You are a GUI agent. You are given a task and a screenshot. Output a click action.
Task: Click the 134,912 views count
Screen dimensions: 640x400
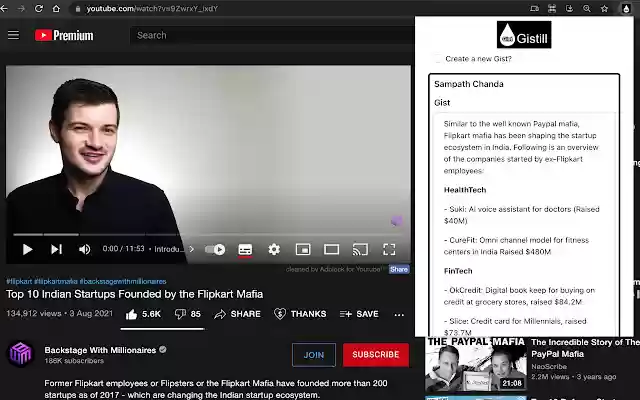[33, 313]
